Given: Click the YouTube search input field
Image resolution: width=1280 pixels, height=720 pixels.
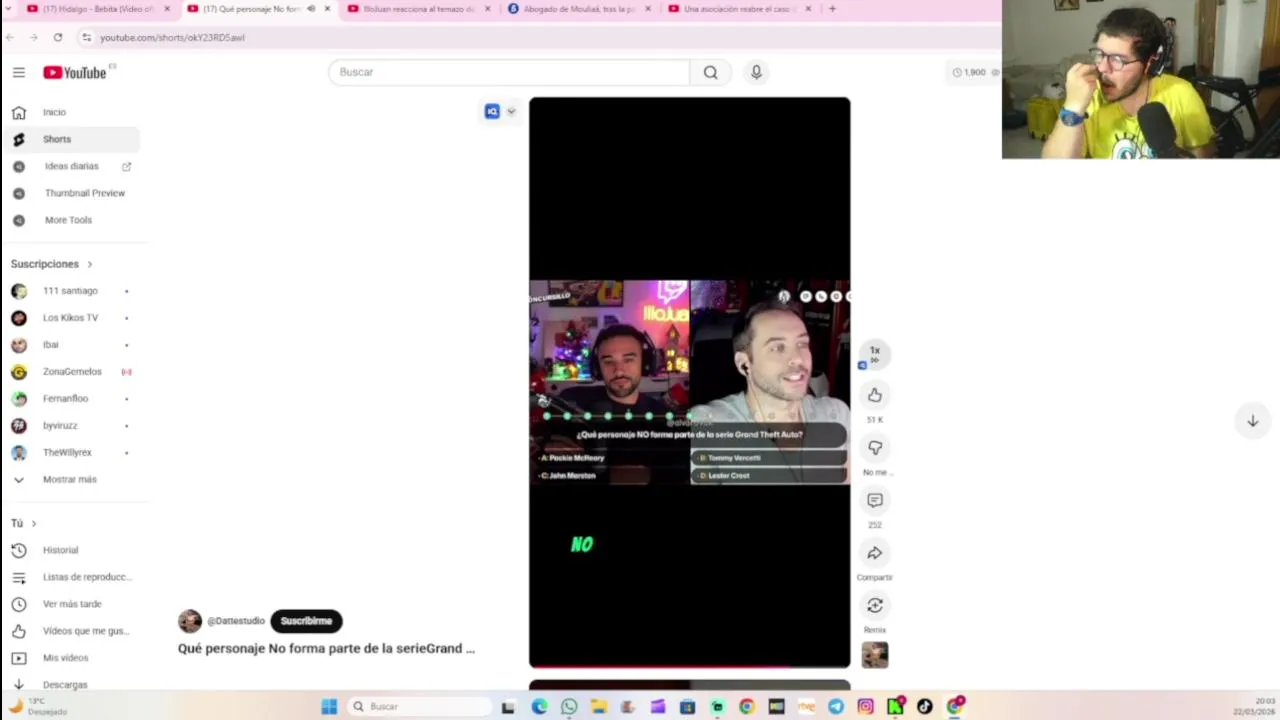Looking at the screenshot, I should point(509,72).
